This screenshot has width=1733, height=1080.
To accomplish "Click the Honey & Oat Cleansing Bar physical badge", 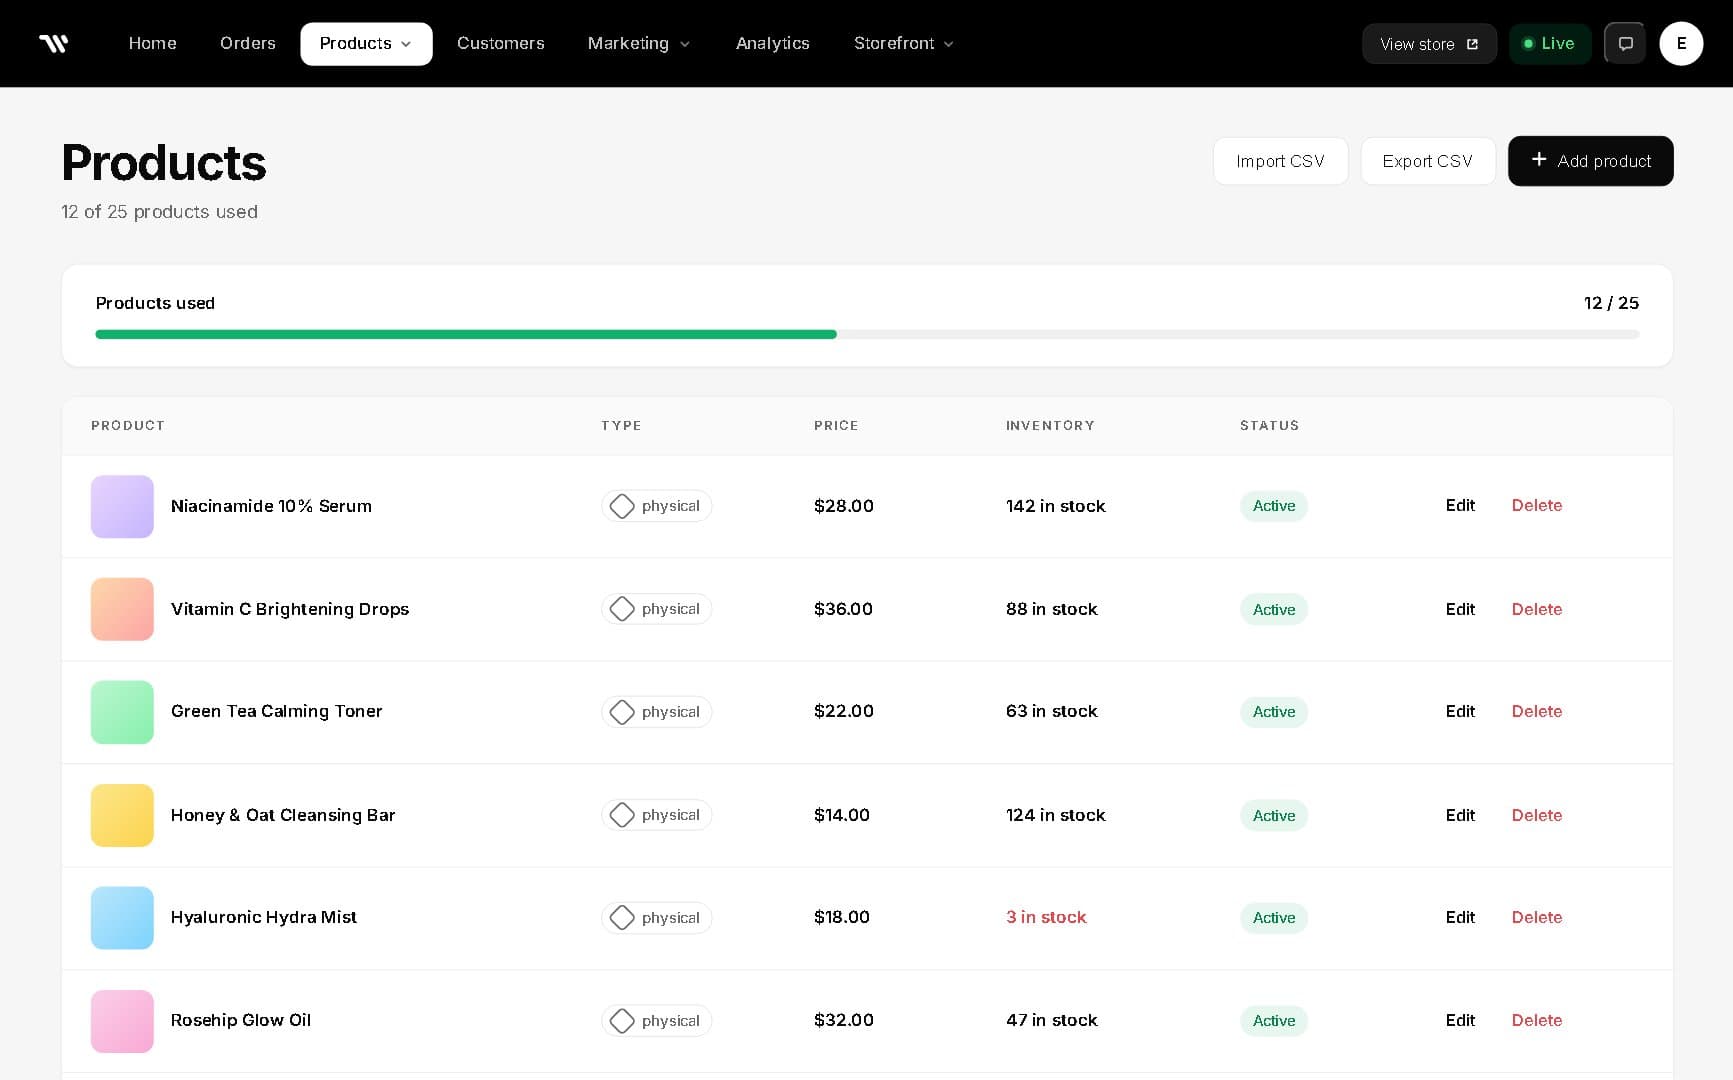I will (x=656, y=815).
